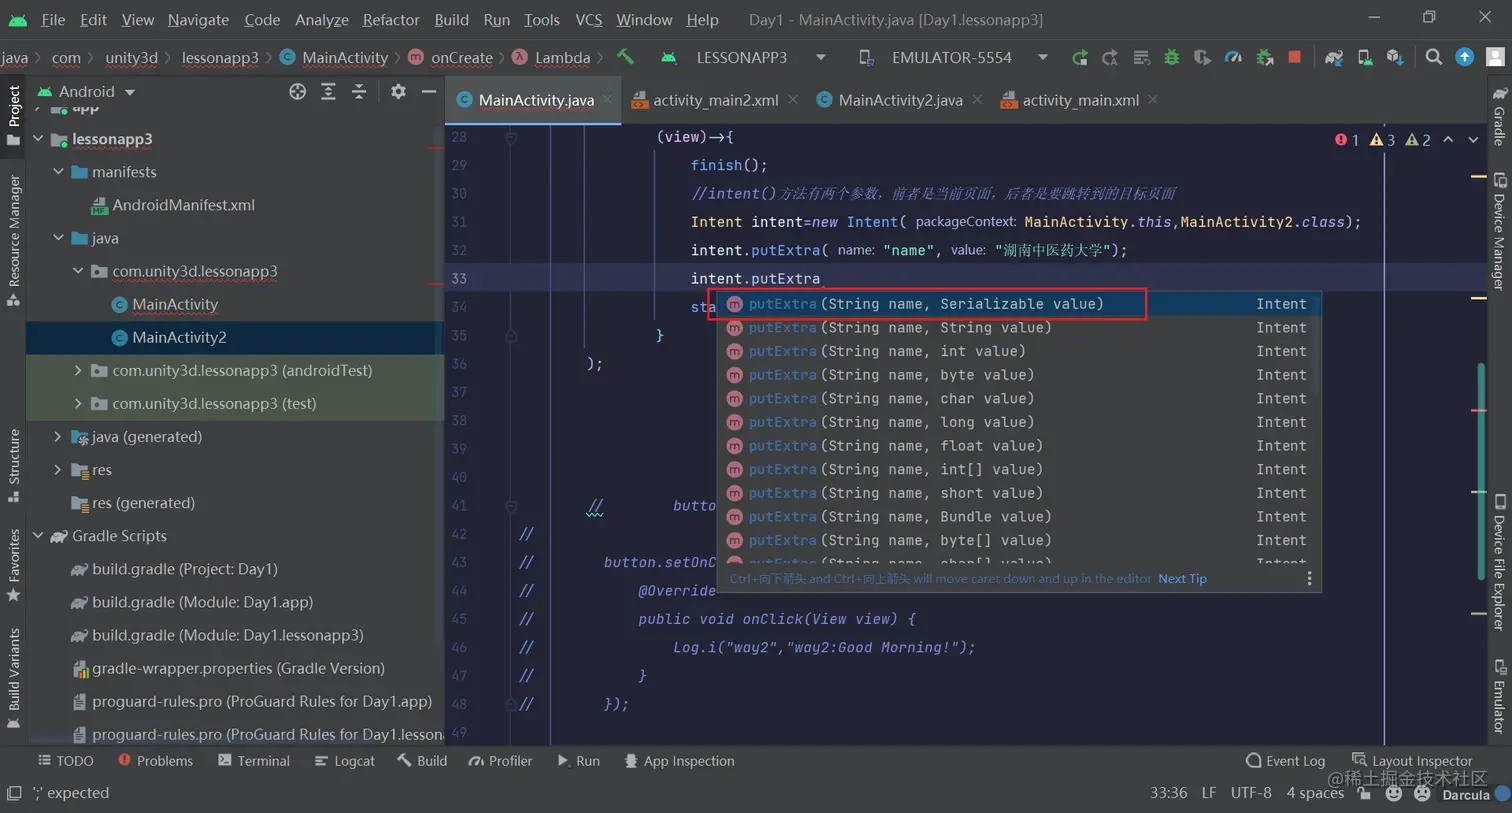Click Expand All in Project panel

point(328,91)
